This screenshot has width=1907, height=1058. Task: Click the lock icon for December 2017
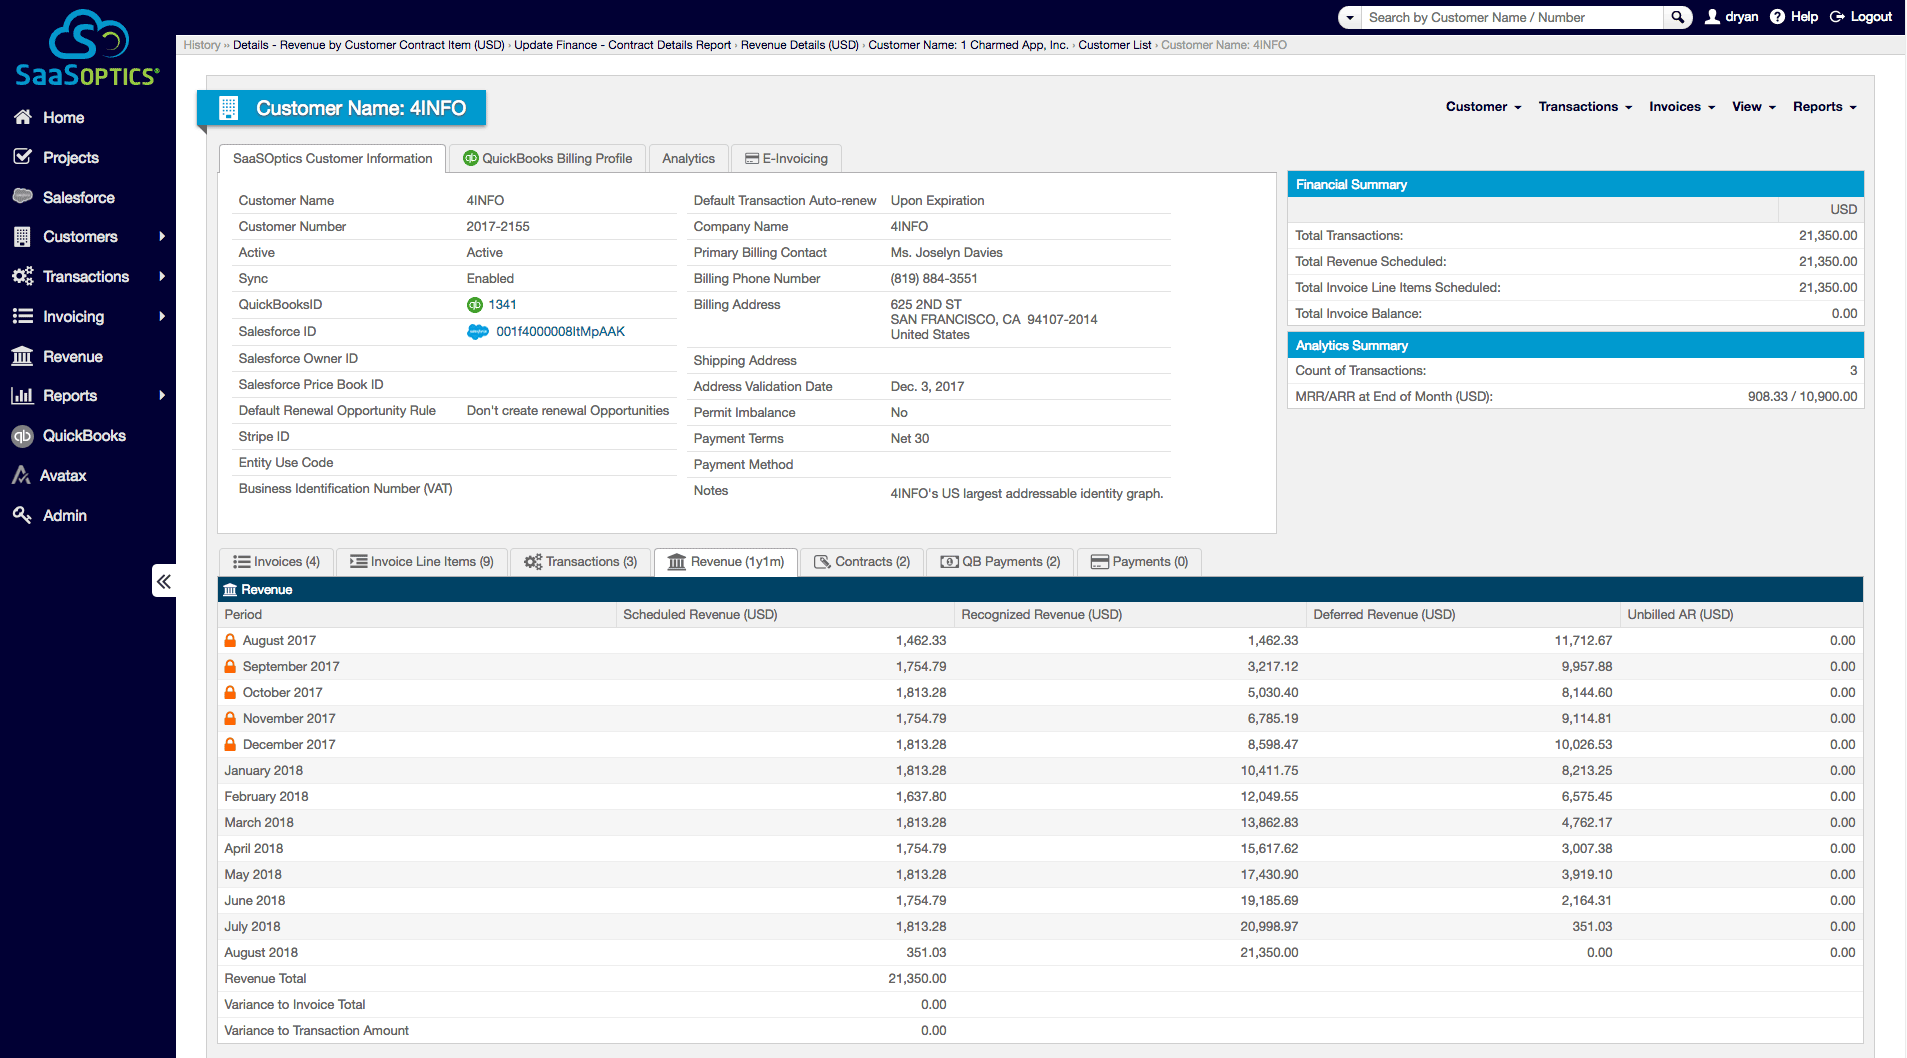tap(230, 745)
